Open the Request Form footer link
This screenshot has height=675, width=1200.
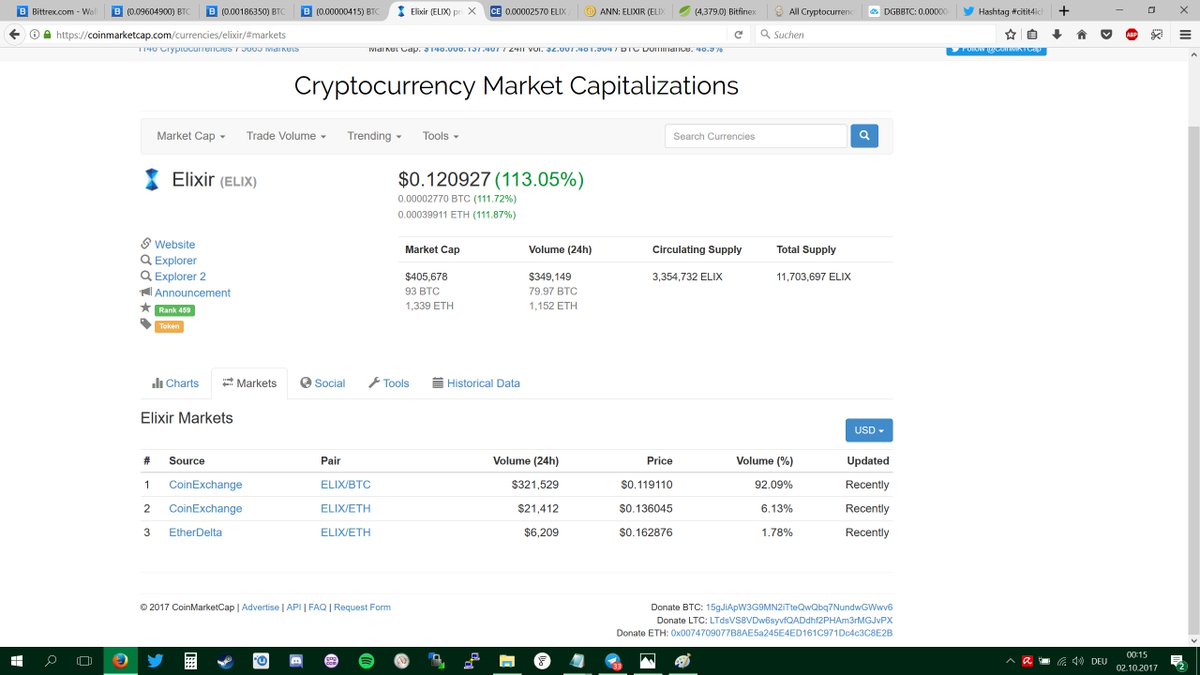362,607
